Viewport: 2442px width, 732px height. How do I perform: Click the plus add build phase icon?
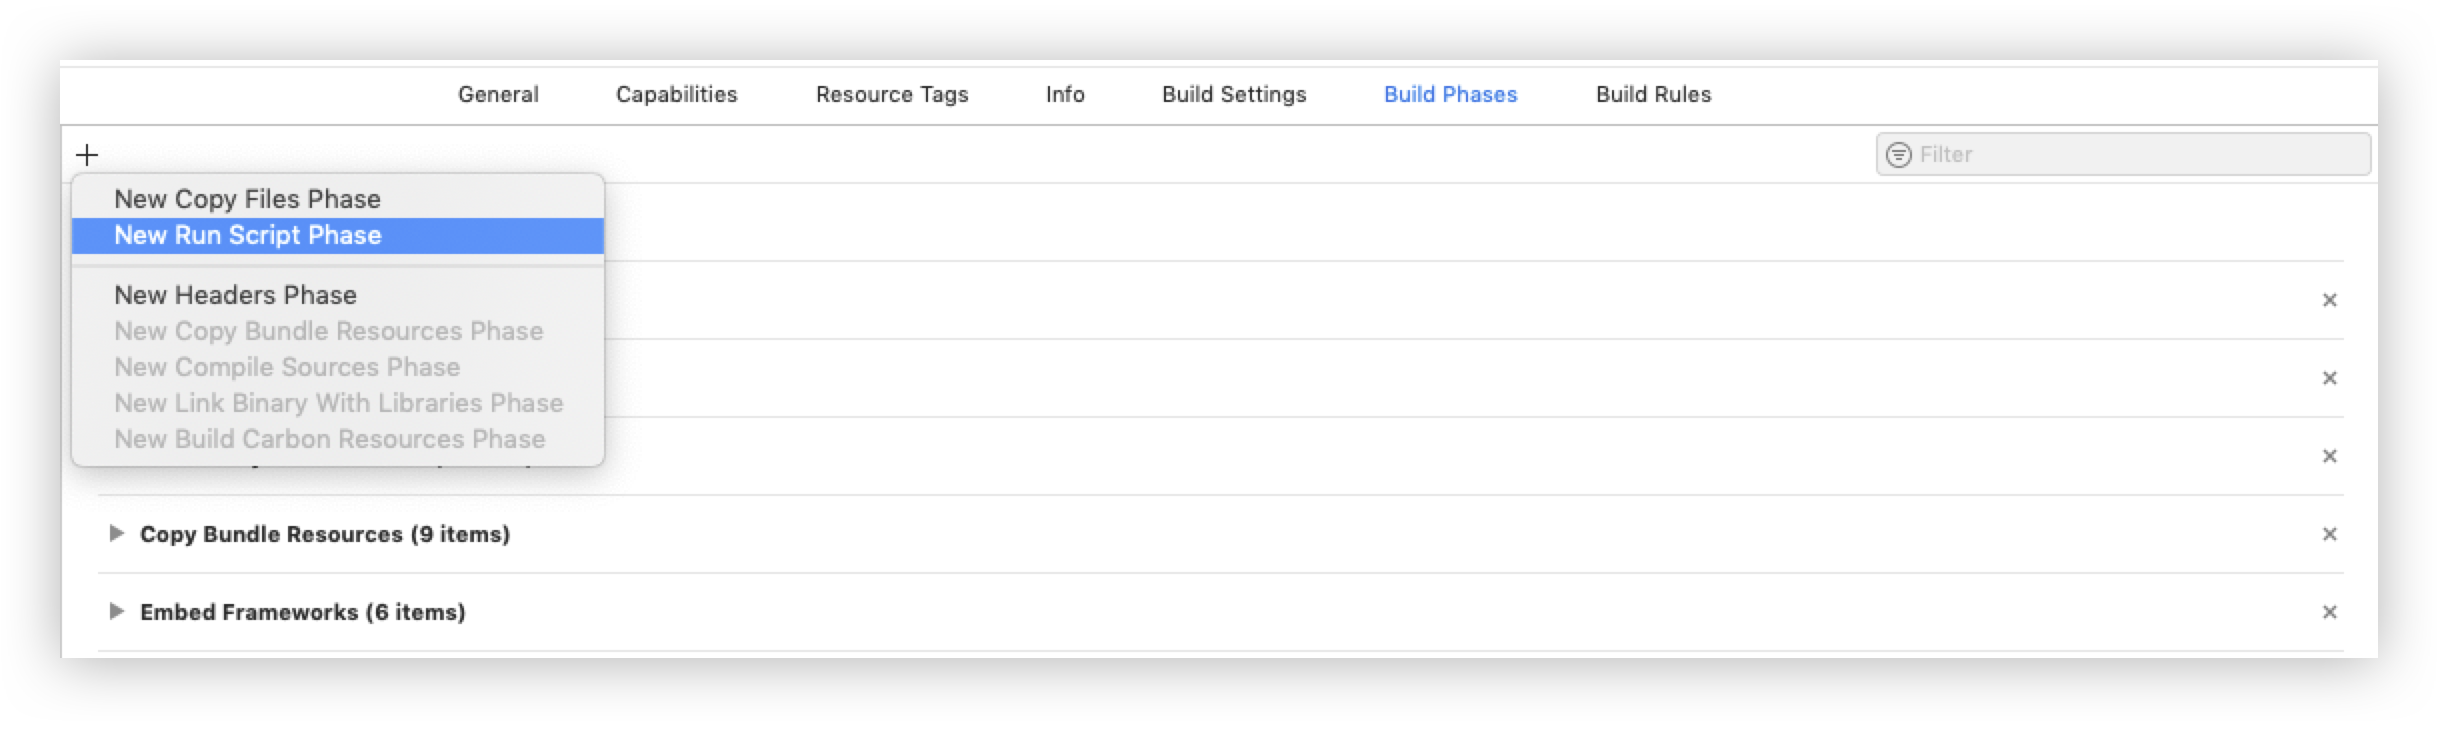coord(87,155)
